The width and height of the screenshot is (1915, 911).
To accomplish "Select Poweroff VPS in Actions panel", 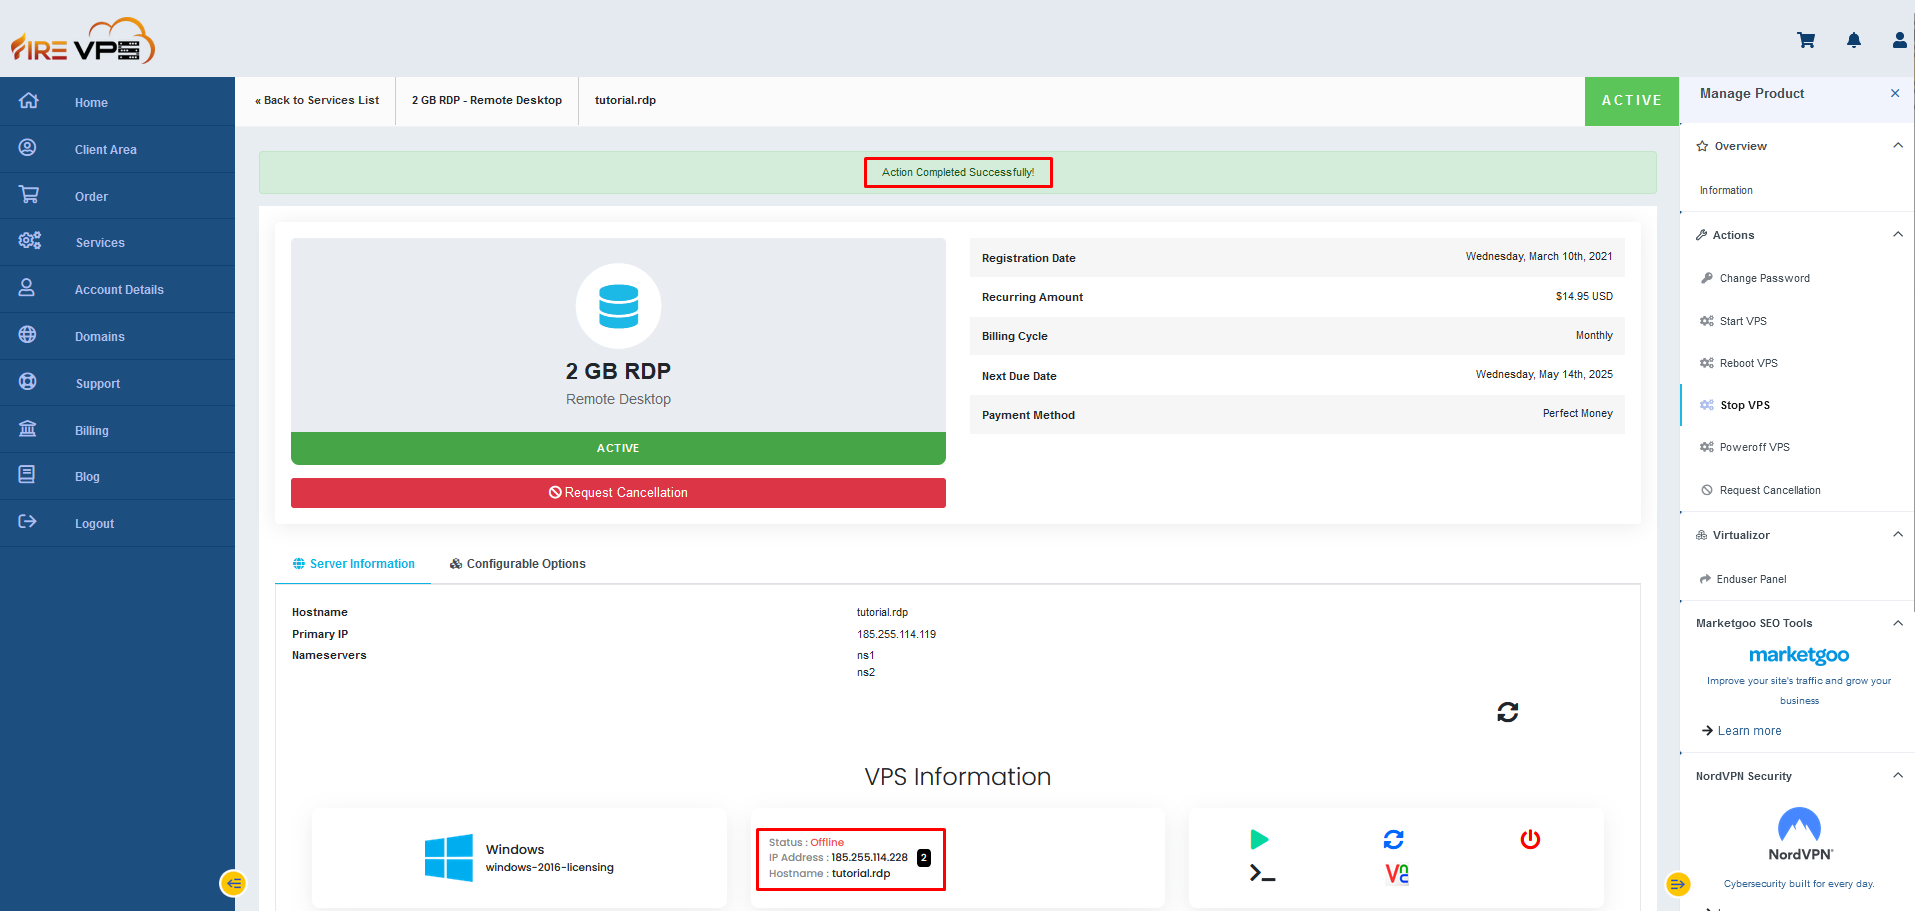I will (x=1755, y=447).
